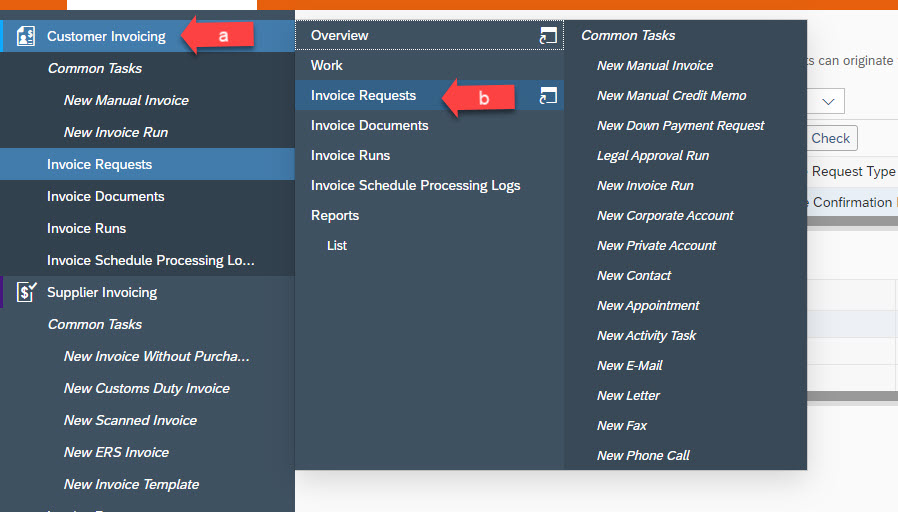This screenshot has width=898, height=512.
Task: Click New E-Mail
Action: click(x=630, y=365)
